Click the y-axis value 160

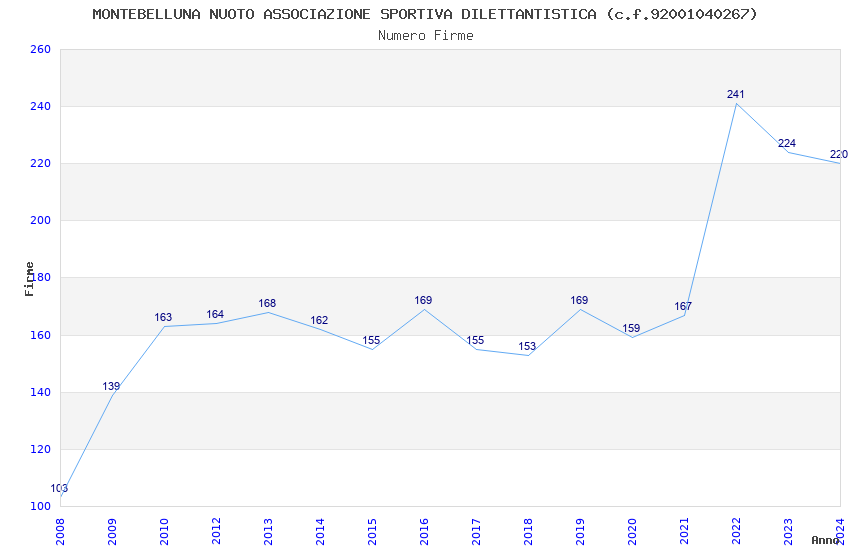40,335
